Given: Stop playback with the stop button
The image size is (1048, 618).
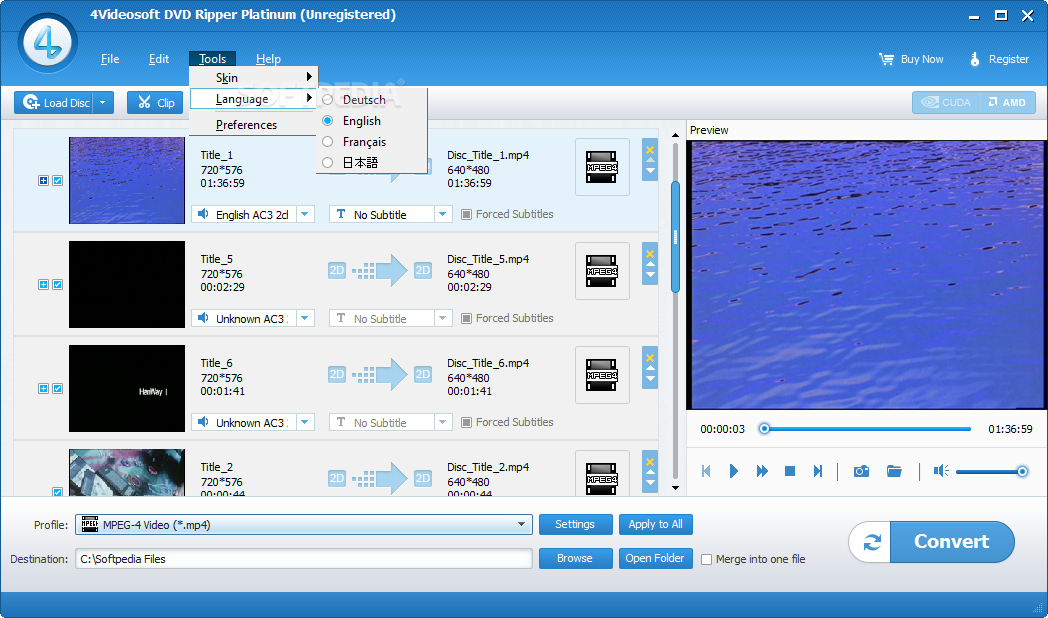Looking at the screenshot, I should click(789, 472).
